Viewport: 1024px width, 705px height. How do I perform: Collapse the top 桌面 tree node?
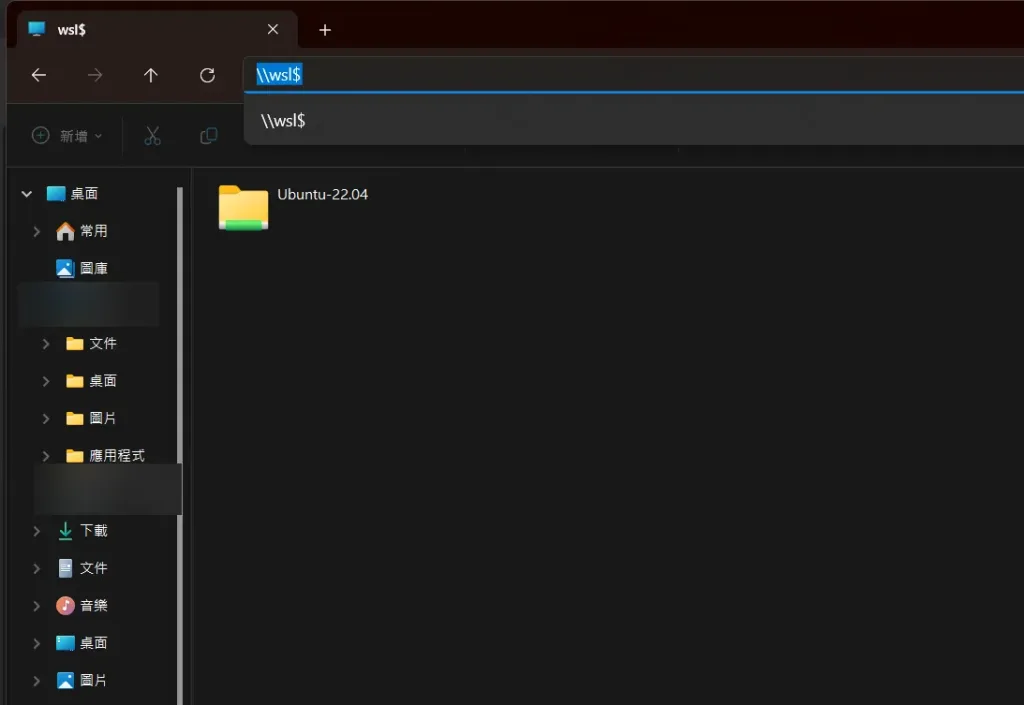[x=27, y=194]
